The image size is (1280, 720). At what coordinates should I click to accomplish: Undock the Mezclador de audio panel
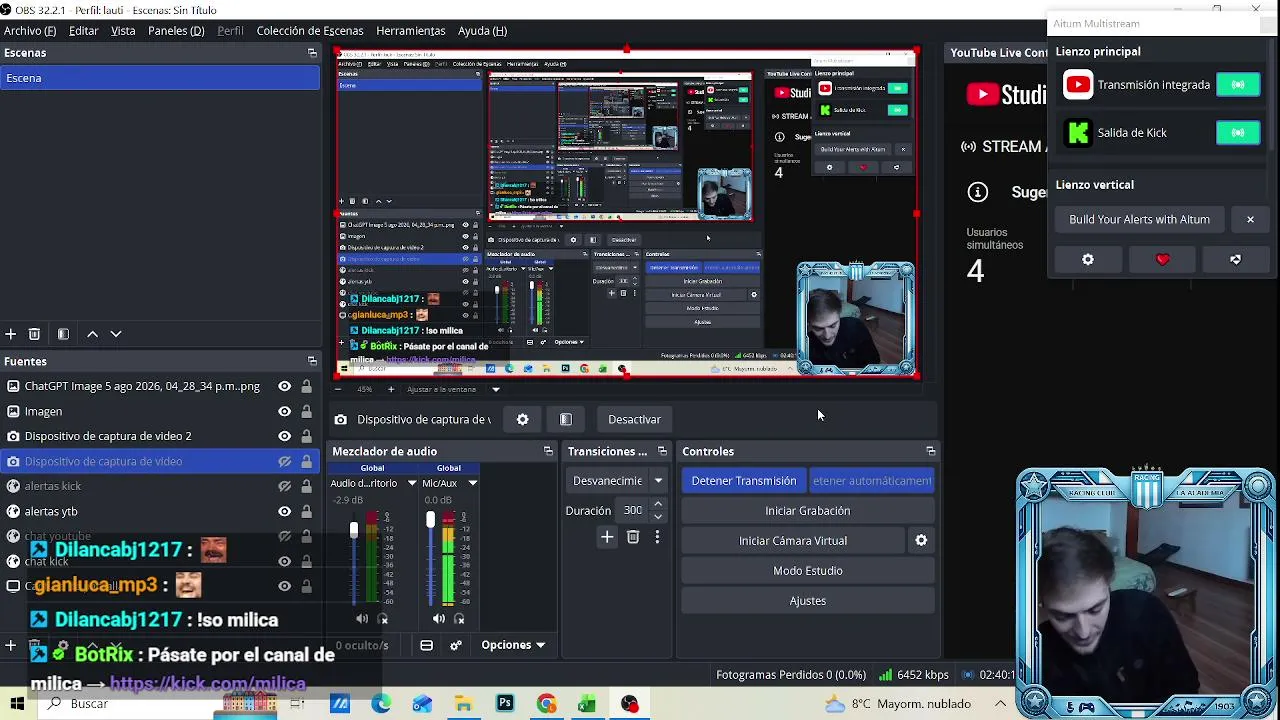(x=548, y=452)
